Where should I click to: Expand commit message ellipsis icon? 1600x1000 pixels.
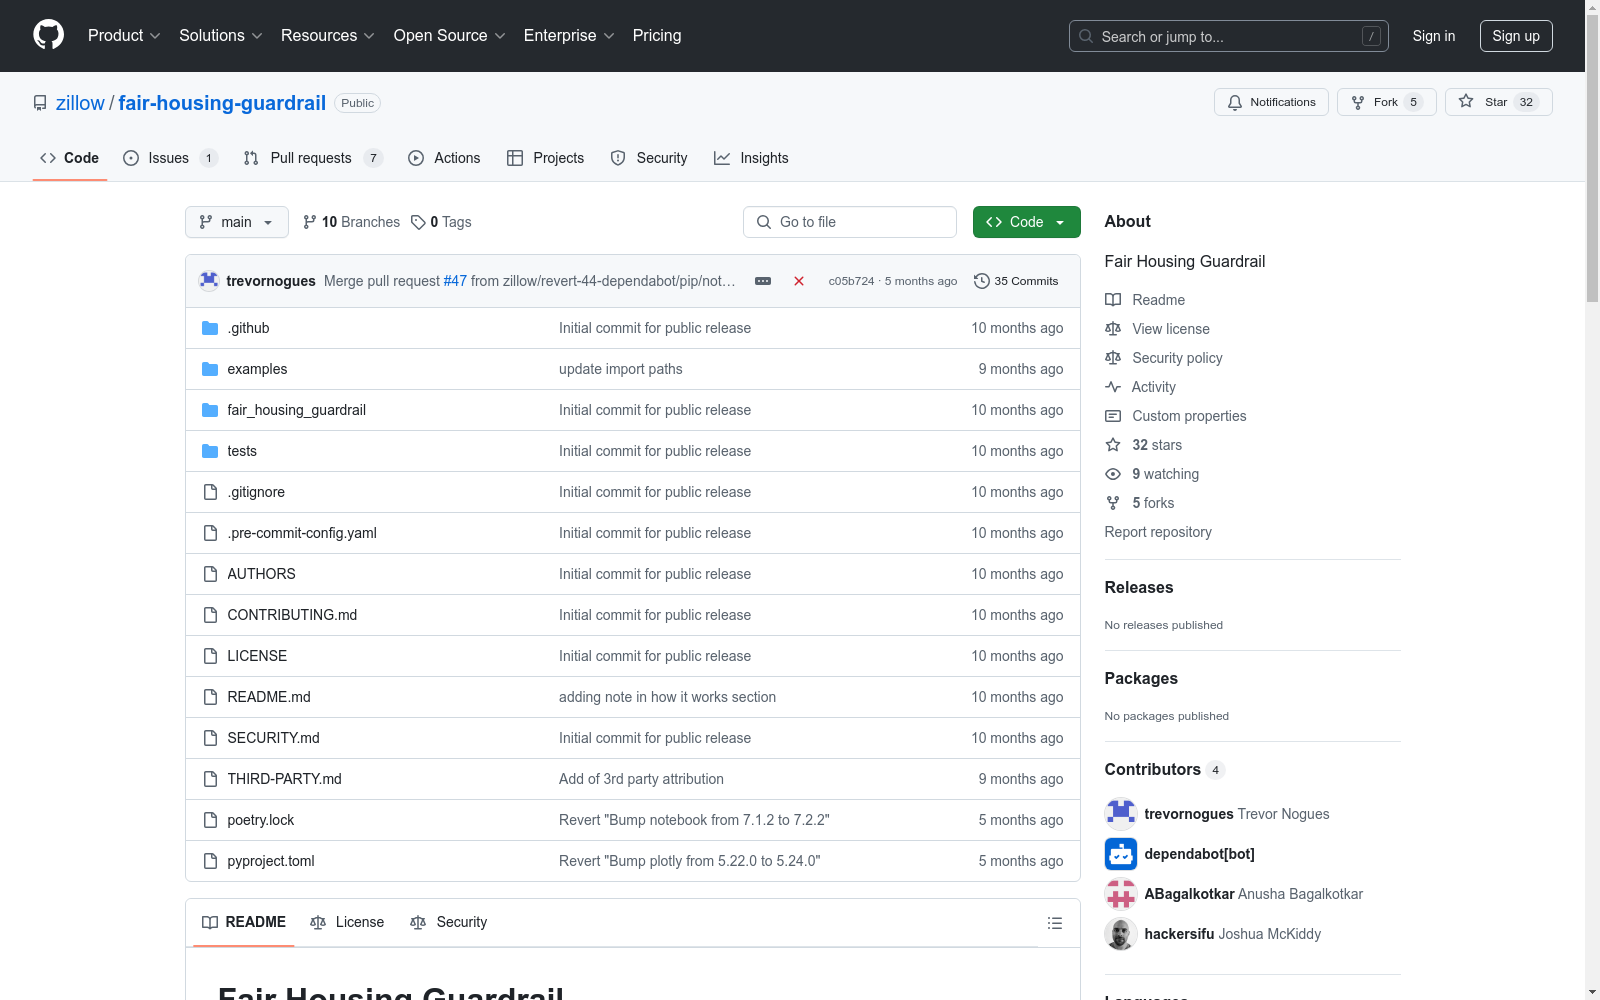click(763, 281)
